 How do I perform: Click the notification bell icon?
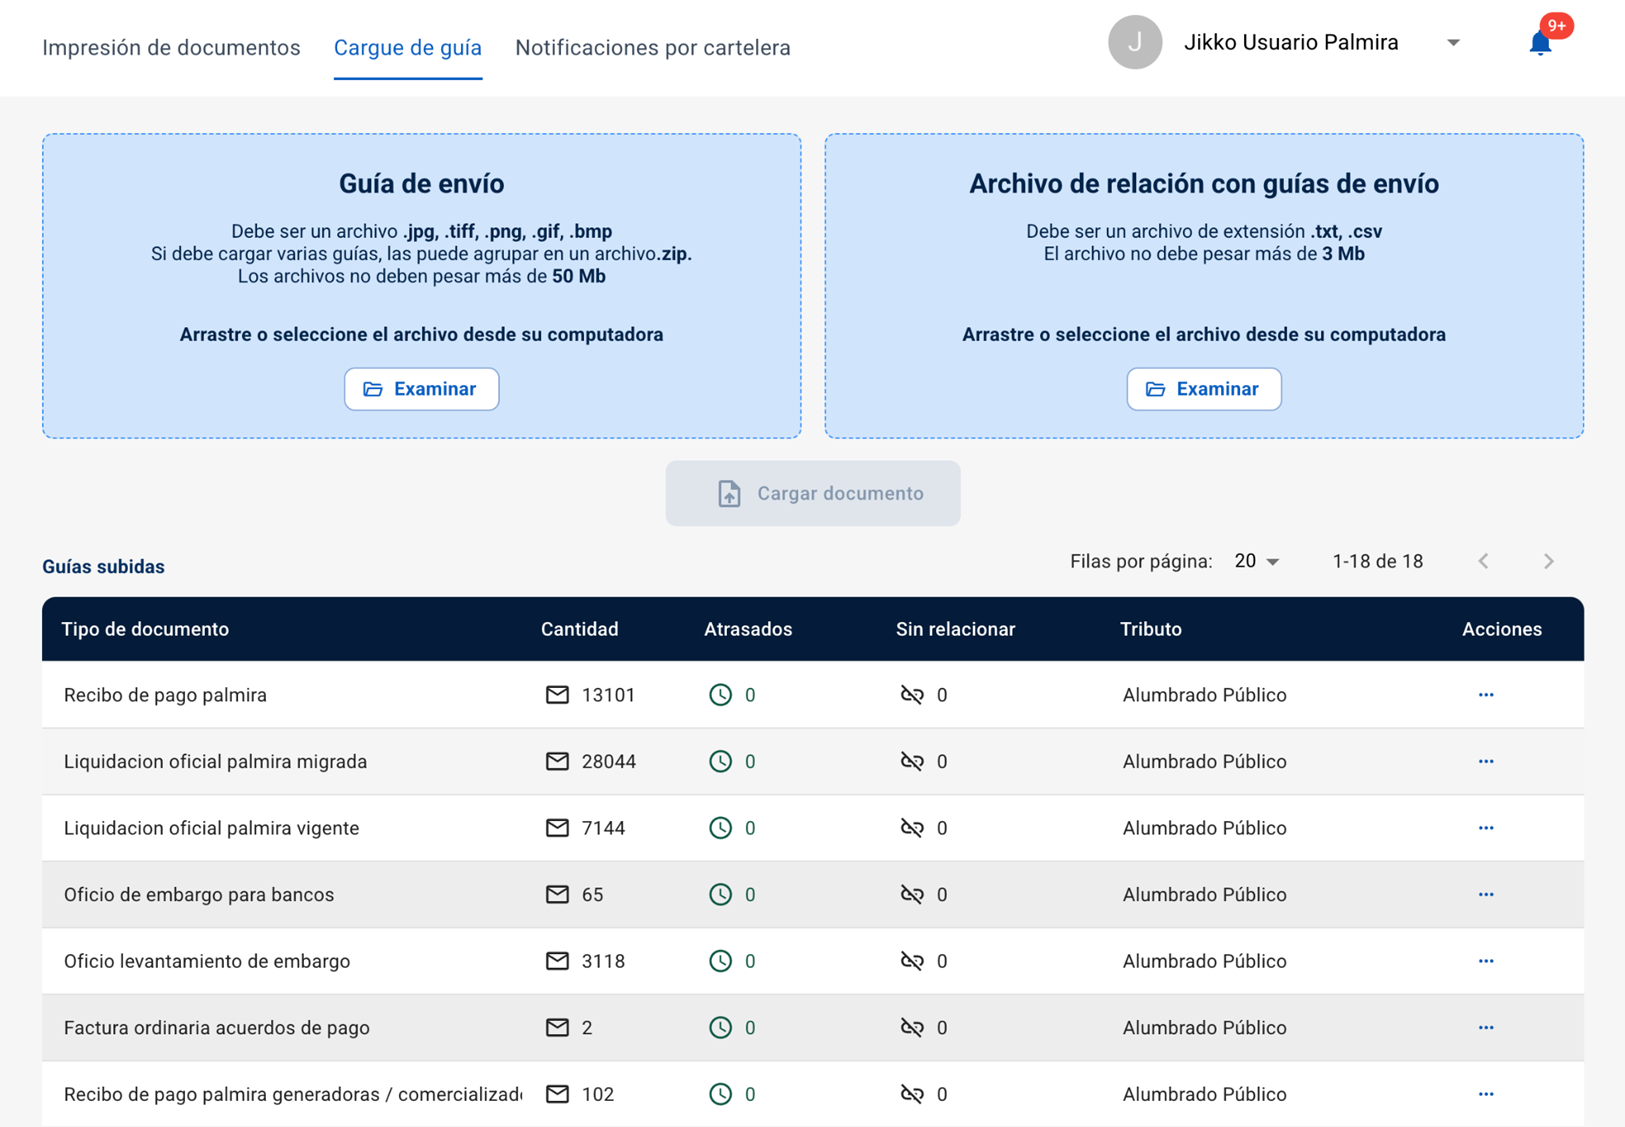[1540, 43]
